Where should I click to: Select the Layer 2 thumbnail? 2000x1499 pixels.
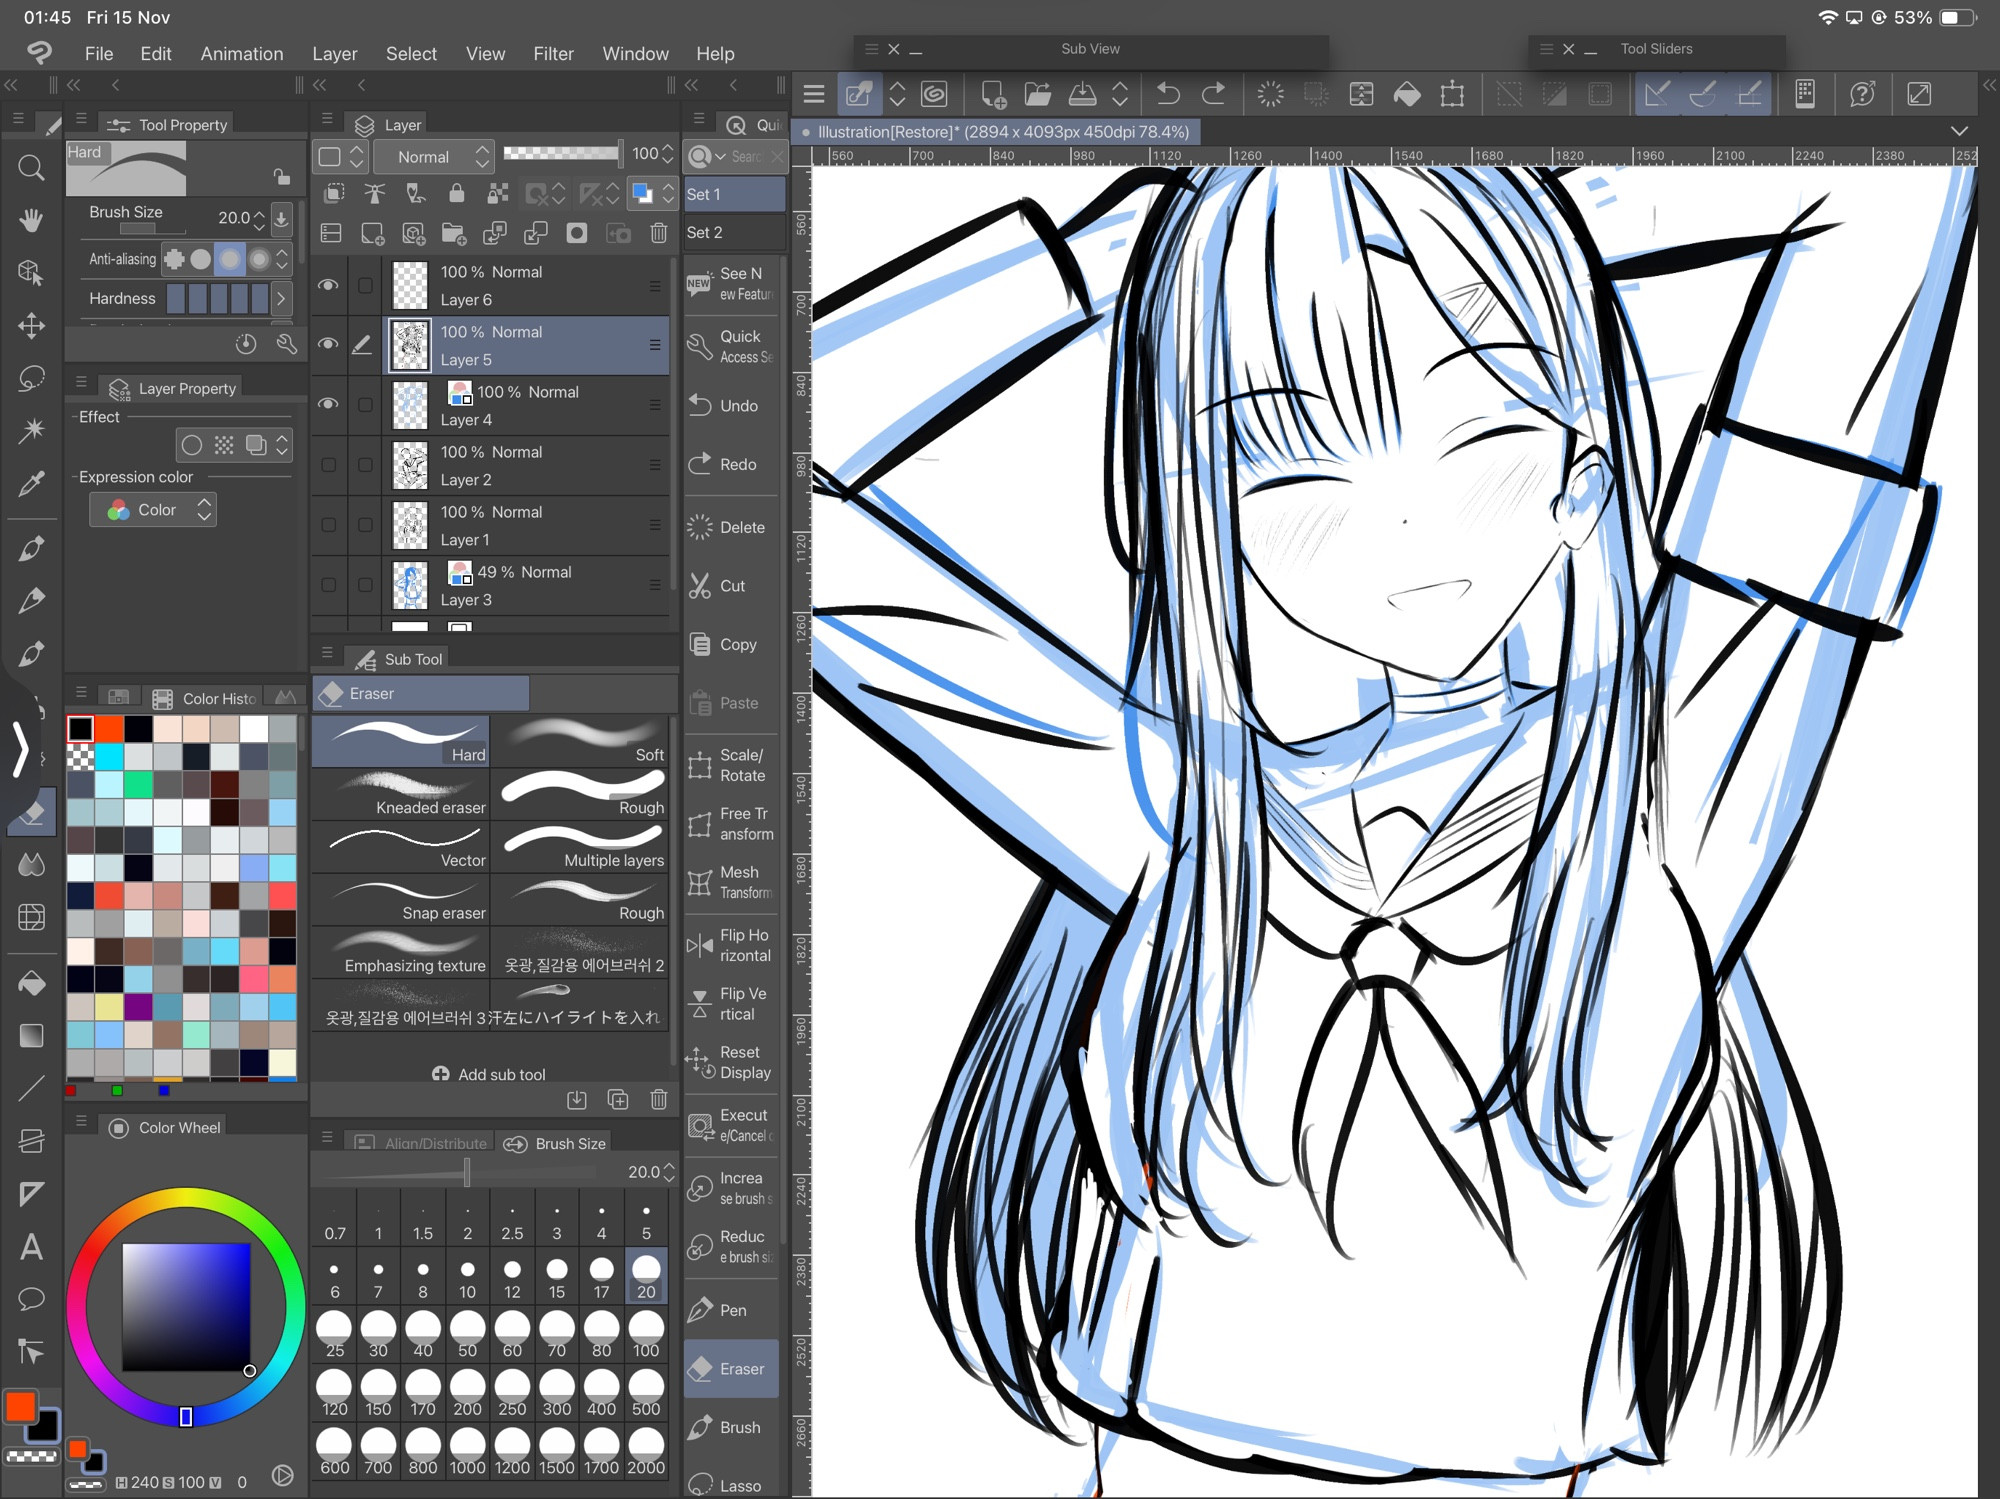[x=410, y=465]
